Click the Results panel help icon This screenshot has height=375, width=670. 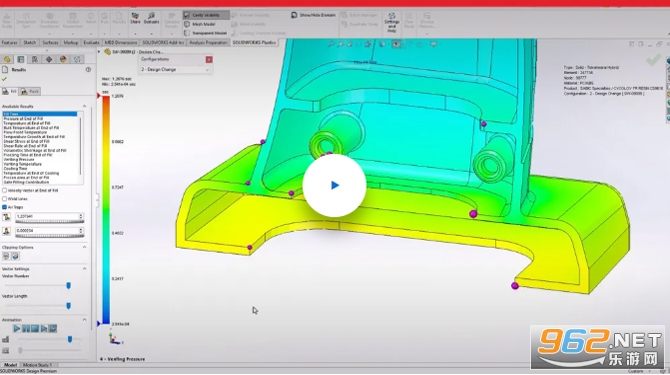88,70
